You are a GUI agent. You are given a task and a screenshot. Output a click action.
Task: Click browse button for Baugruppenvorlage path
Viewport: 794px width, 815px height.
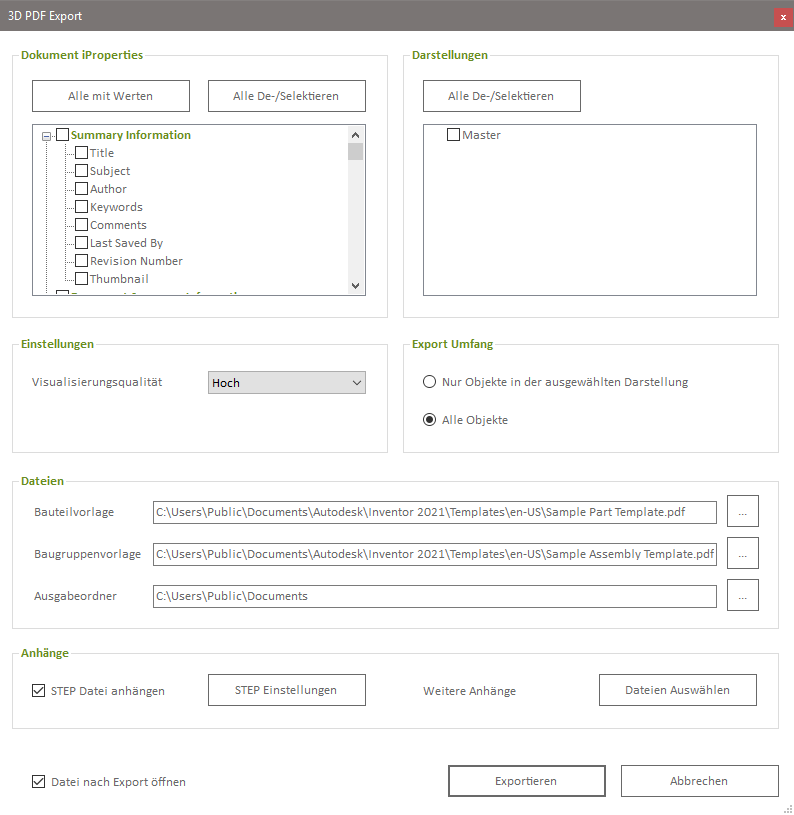point(742,553)
